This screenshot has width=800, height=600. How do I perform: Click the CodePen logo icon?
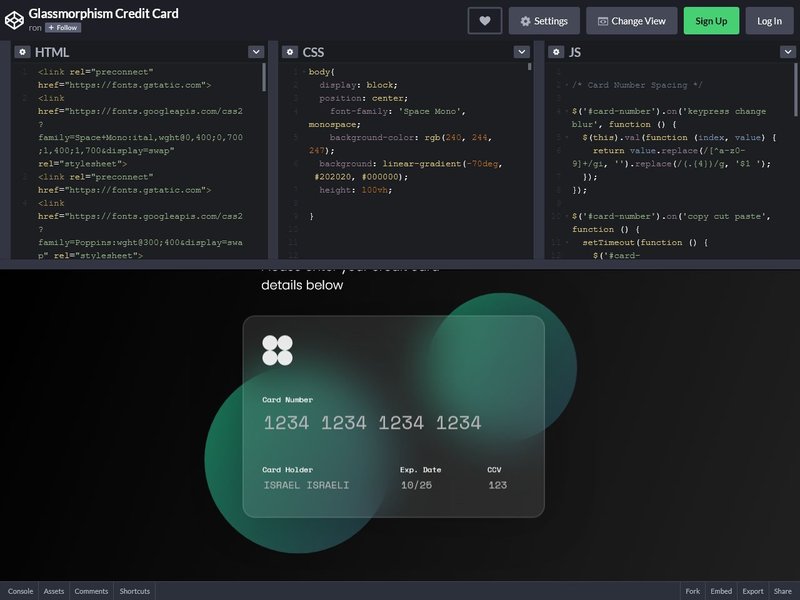[x=14, y=20]
